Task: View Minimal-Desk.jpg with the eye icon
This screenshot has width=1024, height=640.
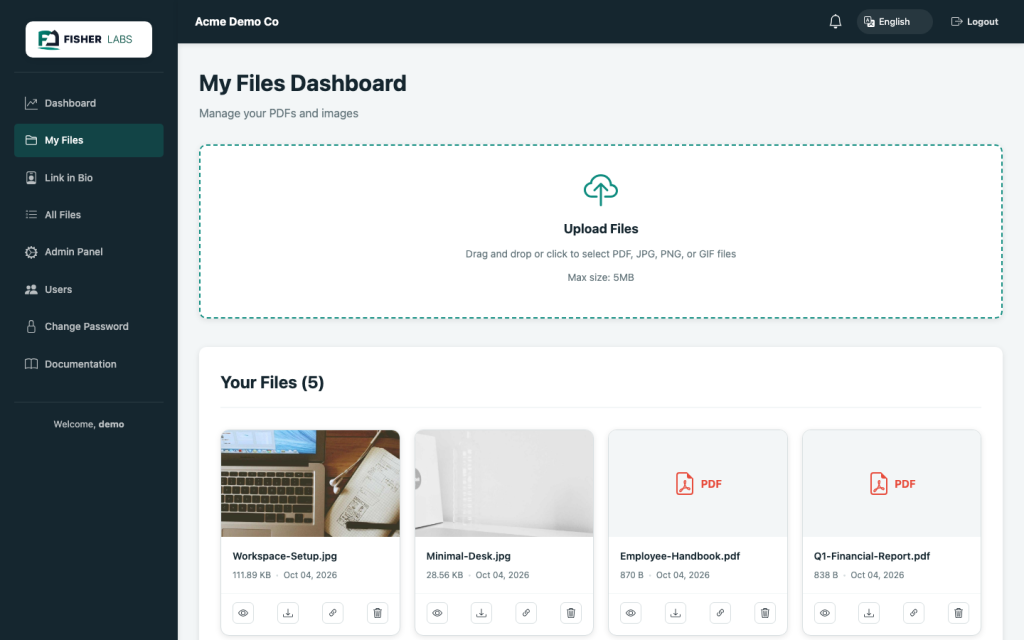Action: click(x=437, y=613)
